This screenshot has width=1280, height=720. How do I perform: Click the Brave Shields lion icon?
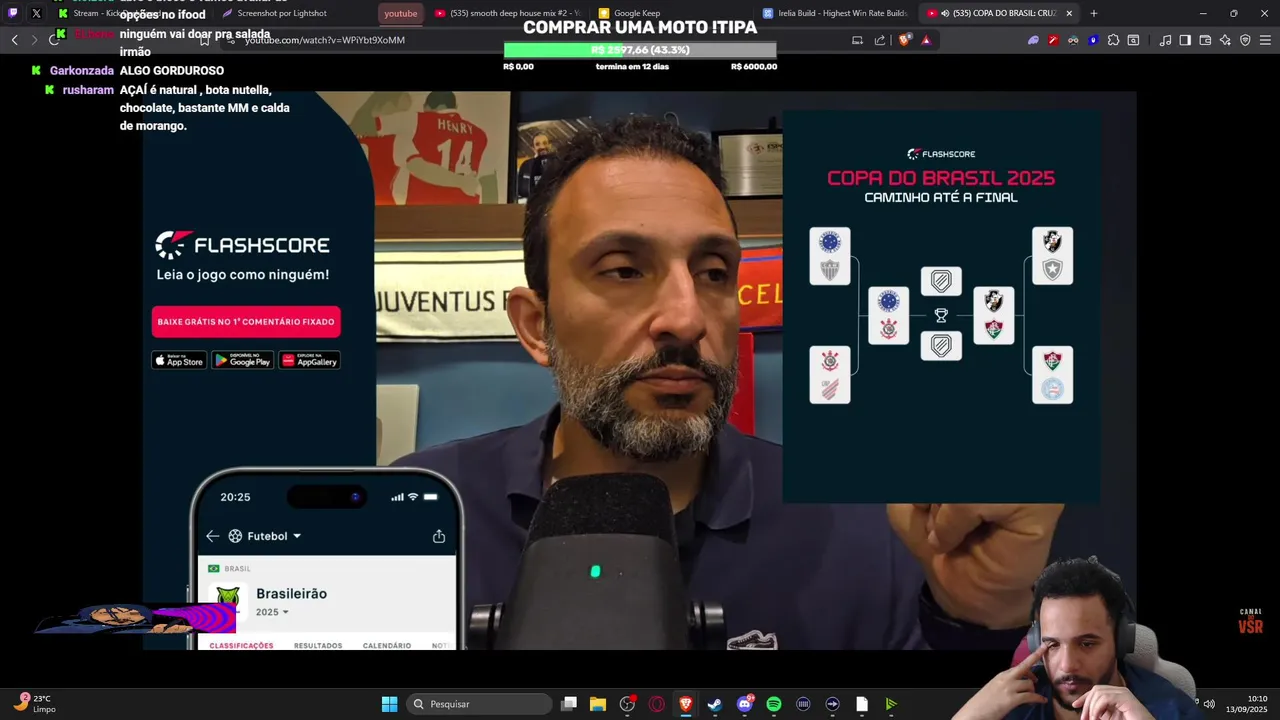pos(905,40)
